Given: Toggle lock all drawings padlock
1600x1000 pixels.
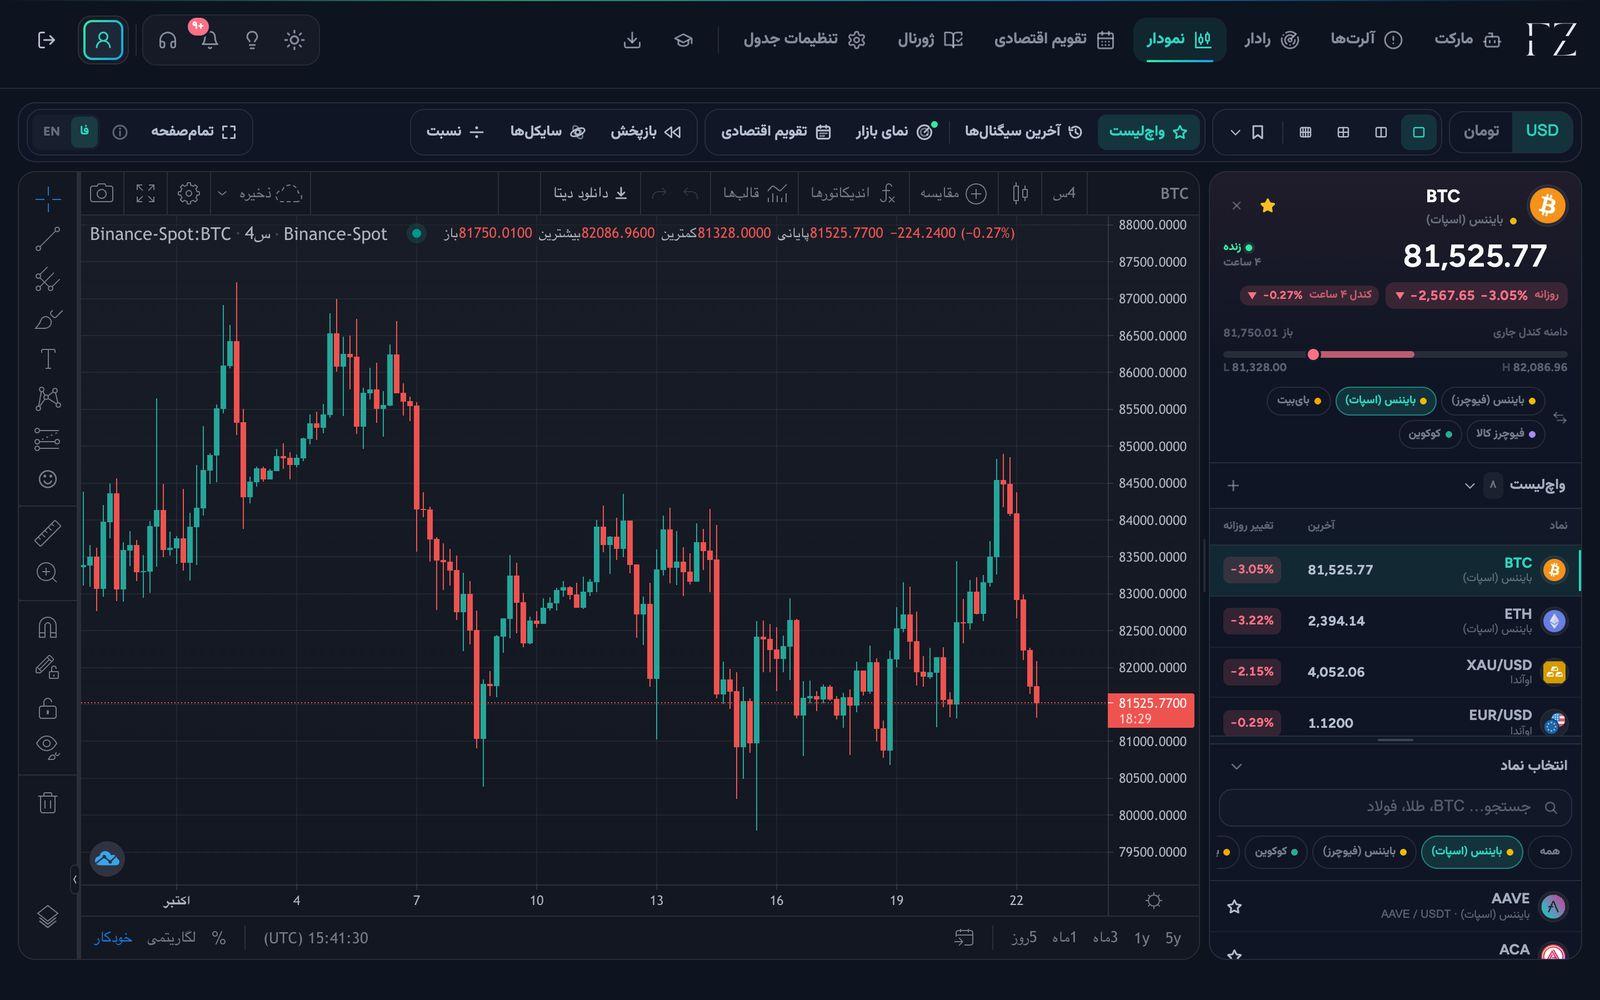Looking at the screenshot, I should (47, 708).
